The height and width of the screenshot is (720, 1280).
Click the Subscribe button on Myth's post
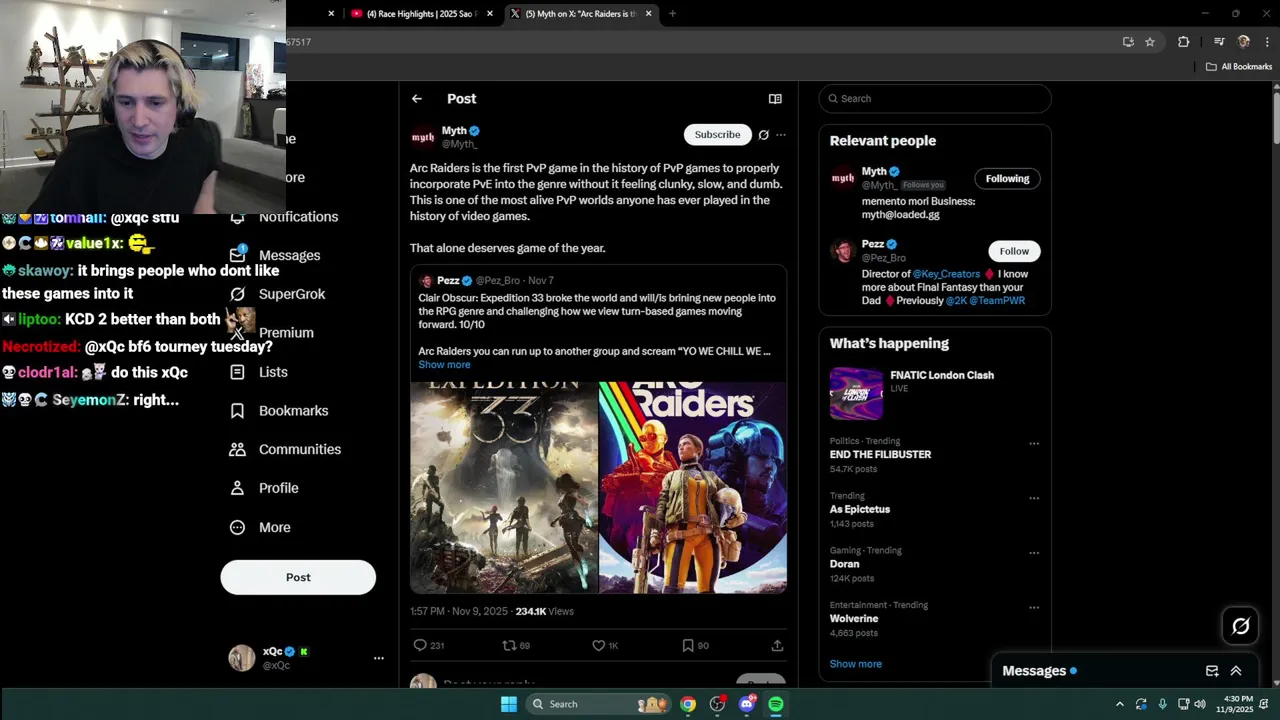[x=717, y=135]
